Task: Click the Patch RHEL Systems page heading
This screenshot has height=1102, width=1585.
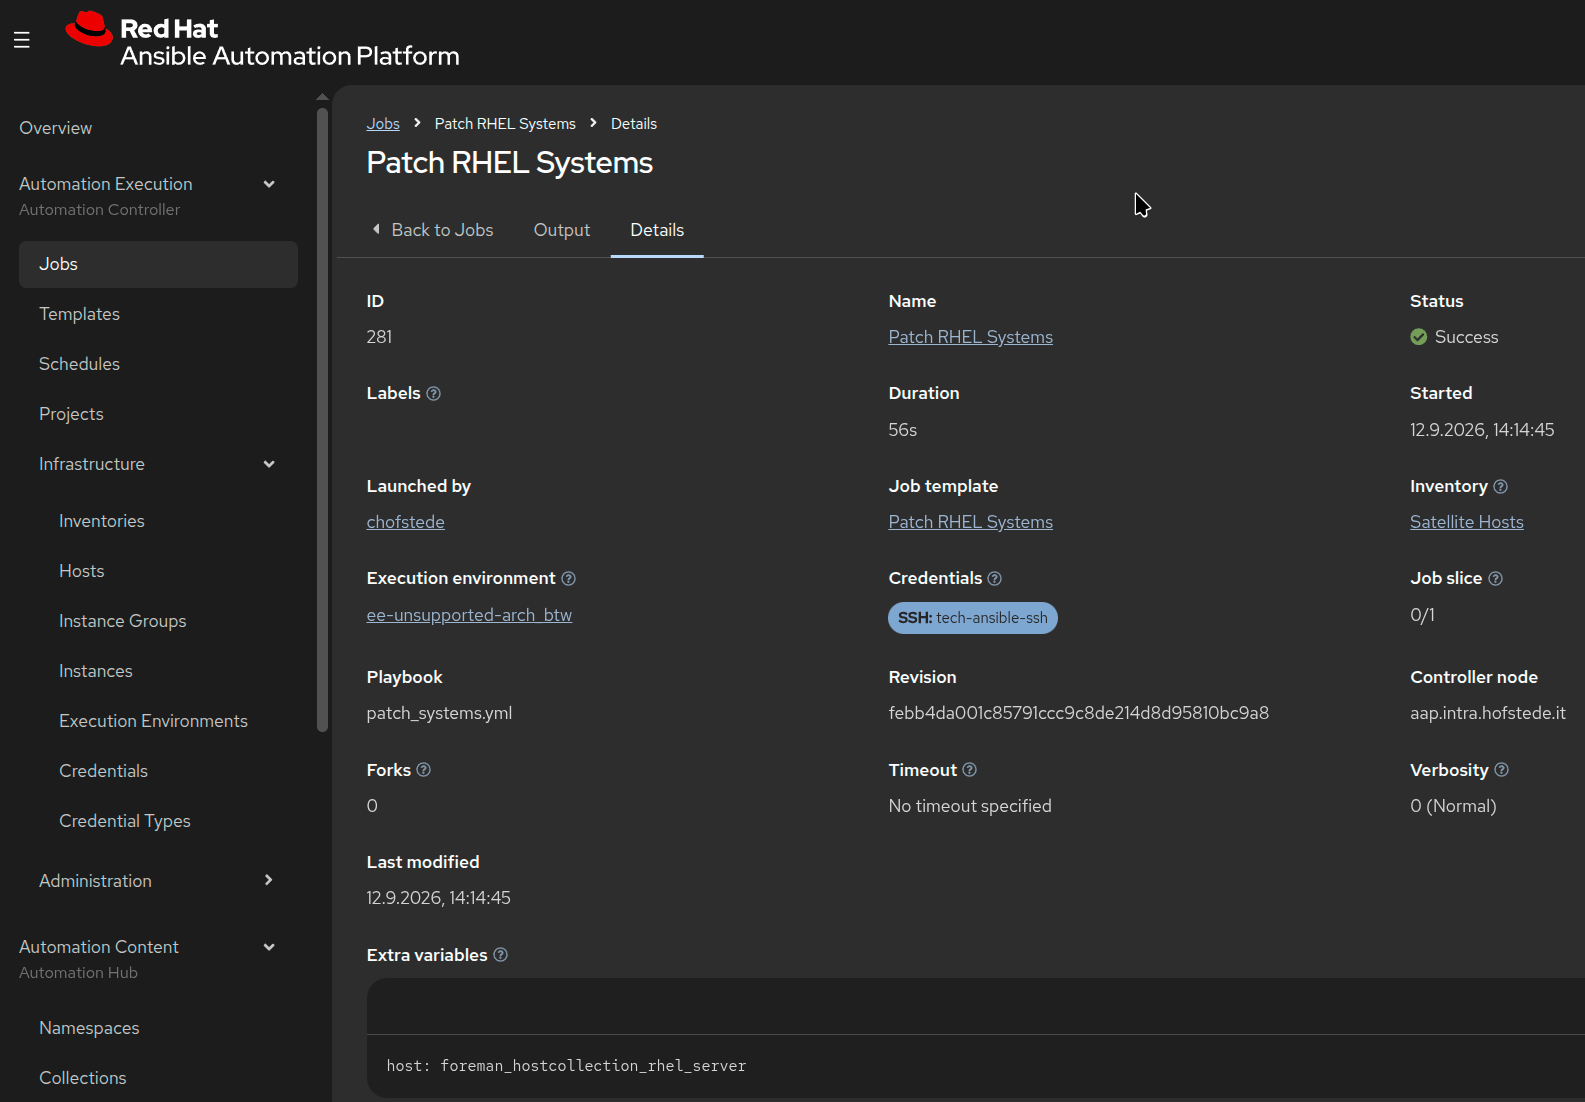Action: pos(509,163)
